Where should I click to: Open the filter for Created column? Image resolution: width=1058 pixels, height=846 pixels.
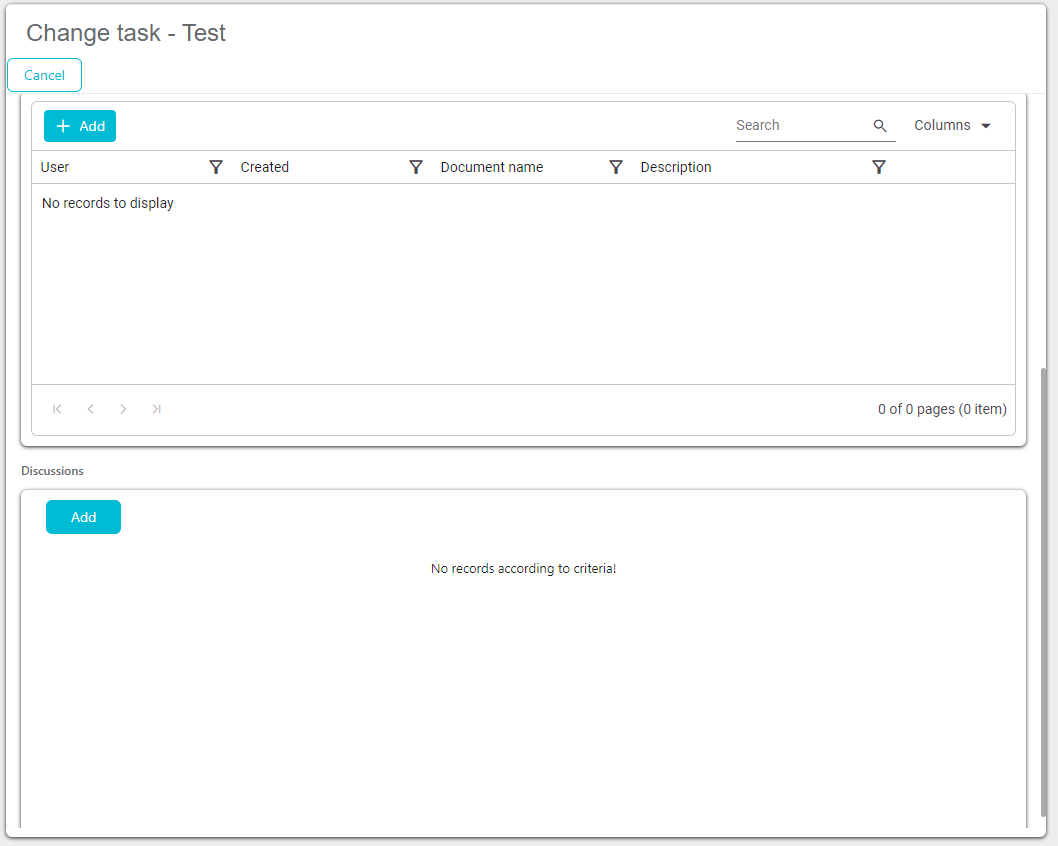tap(416, 167)
